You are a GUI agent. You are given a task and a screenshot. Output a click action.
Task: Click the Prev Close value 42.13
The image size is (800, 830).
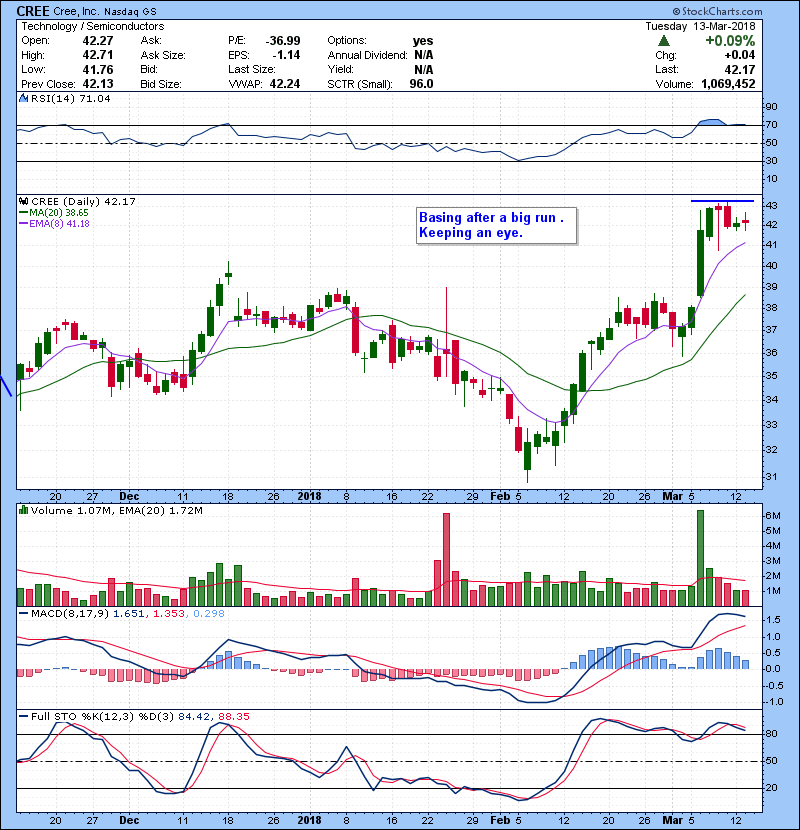(98, 84)
